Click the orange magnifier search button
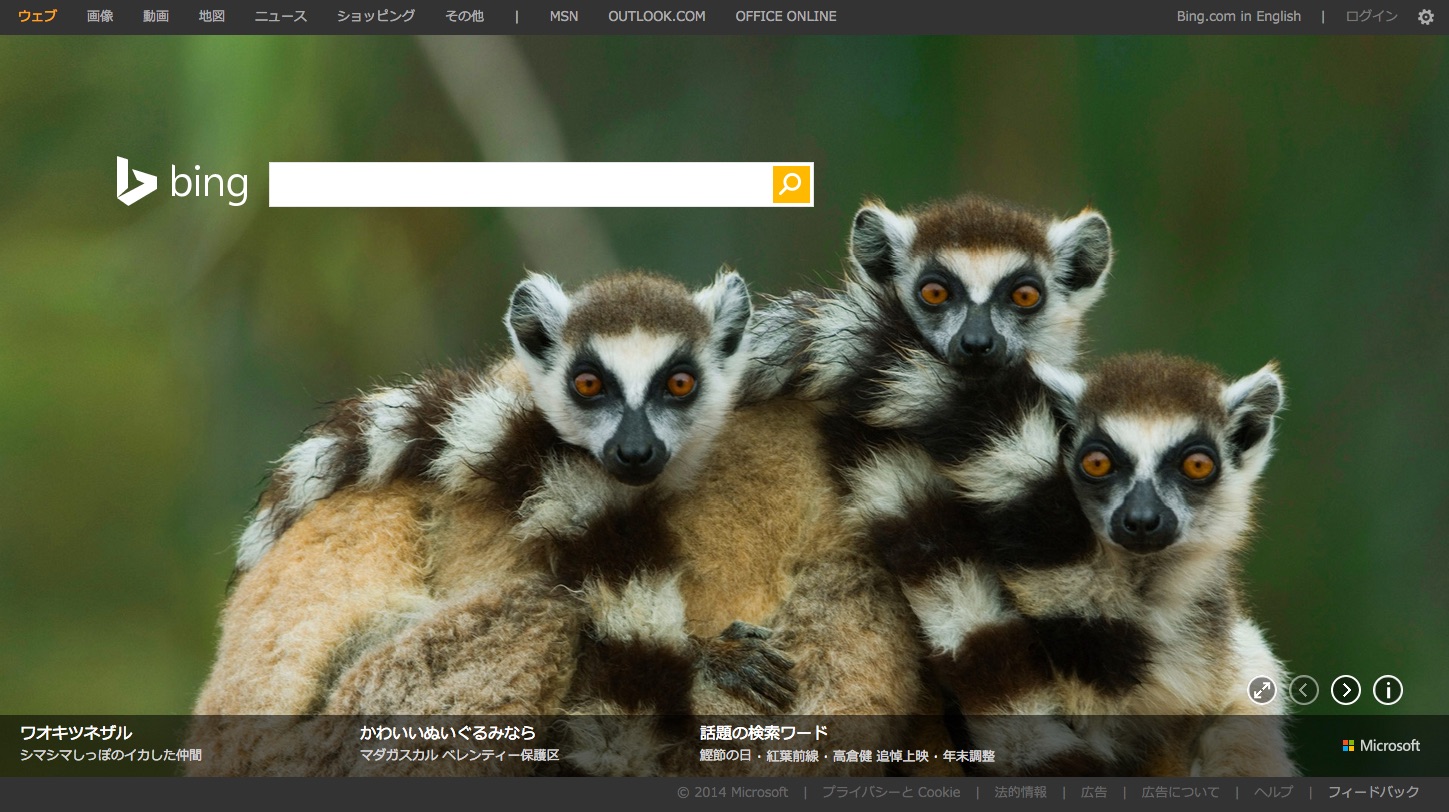 [790, 184]
